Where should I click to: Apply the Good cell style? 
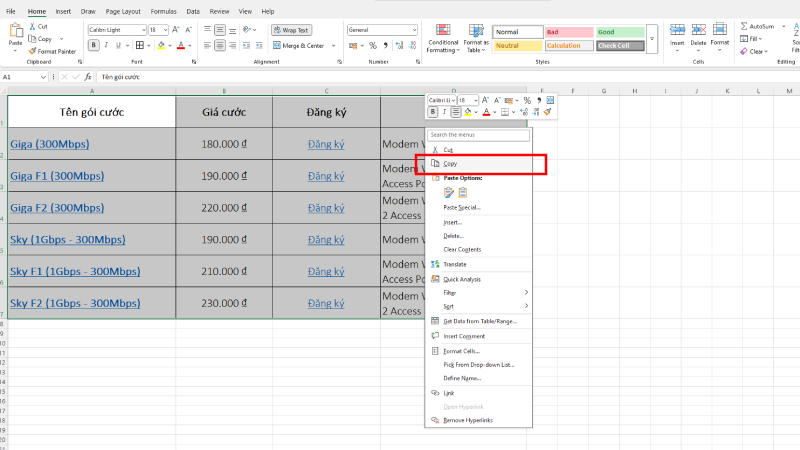point(620,32)
